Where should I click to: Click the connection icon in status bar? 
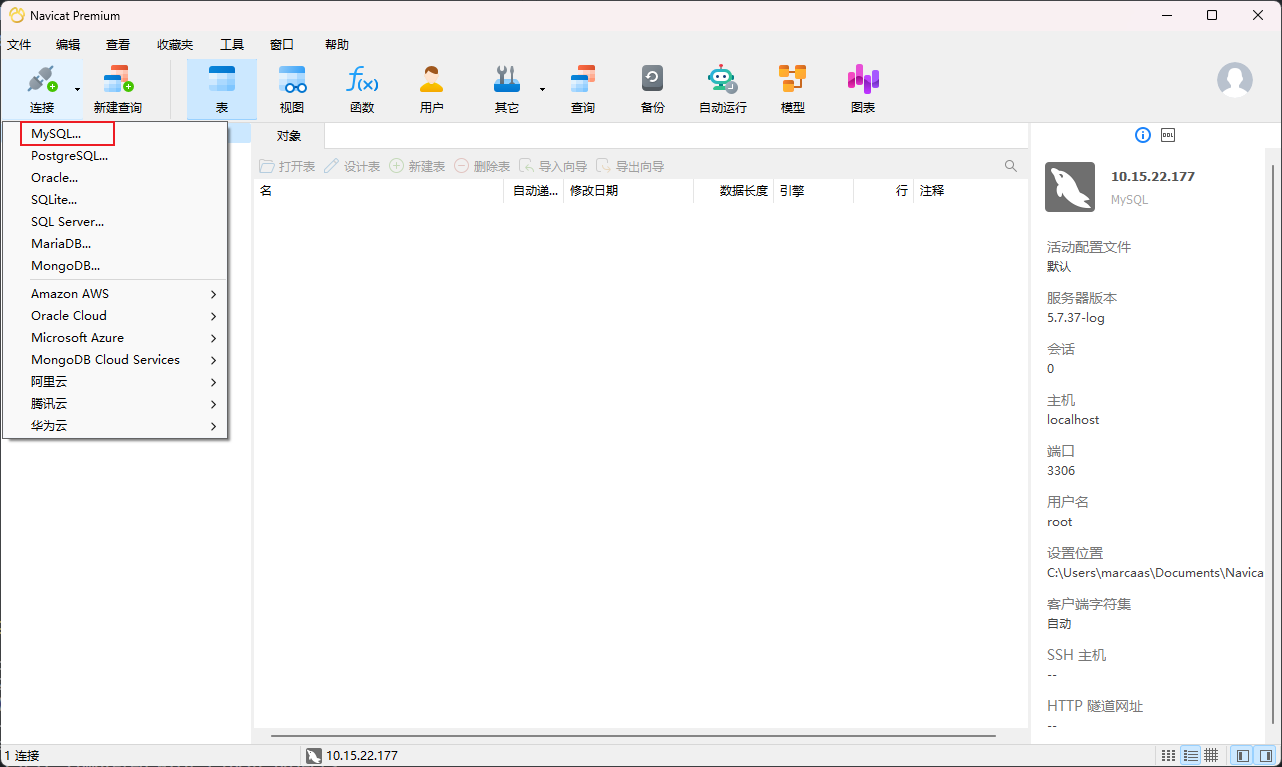click(x=313, y=755)
